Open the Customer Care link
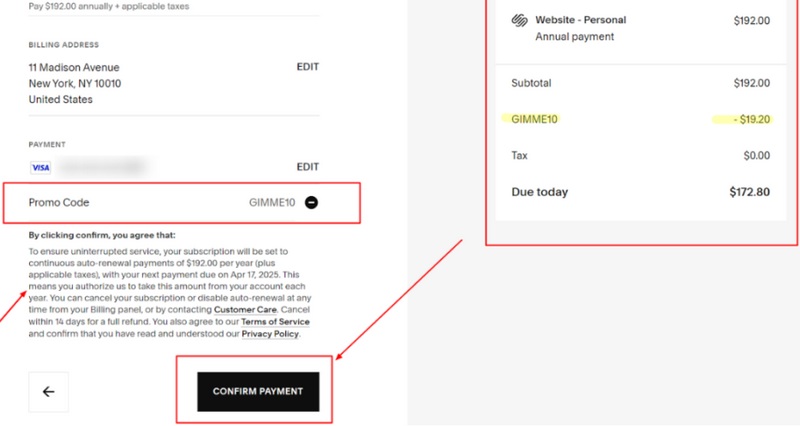 point(245,310)
